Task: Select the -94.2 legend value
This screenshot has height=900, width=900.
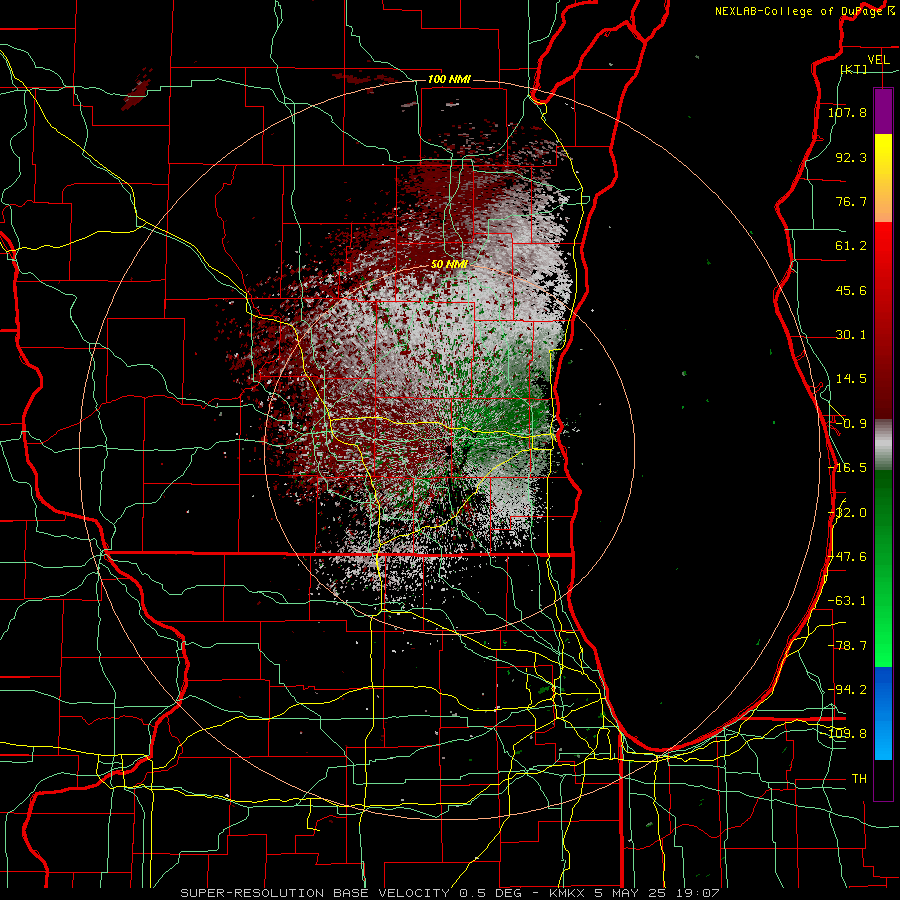Action: (848, 690)
